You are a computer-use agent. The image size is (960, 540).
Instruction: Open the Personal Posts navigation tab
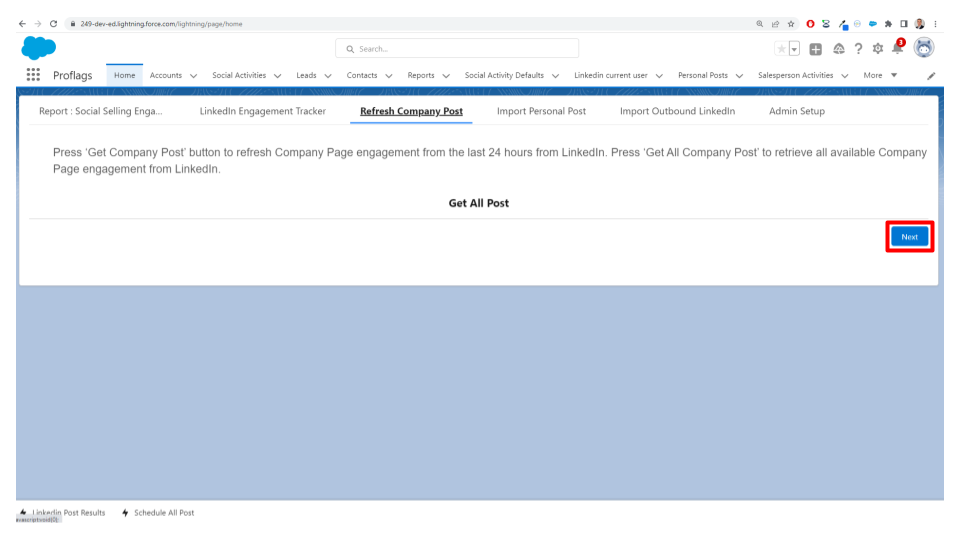[x=703, y=75]
